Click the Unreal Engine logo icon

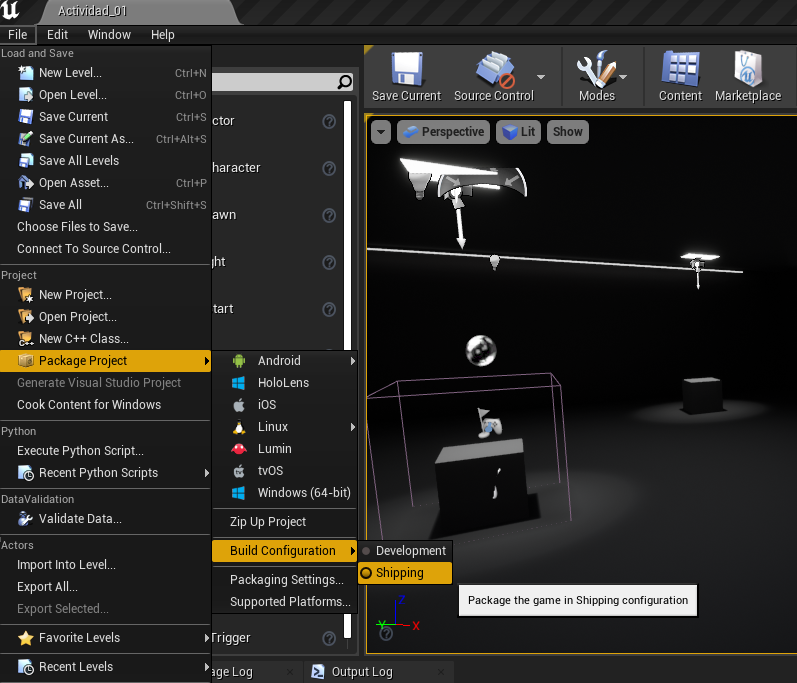pos(10,10)
